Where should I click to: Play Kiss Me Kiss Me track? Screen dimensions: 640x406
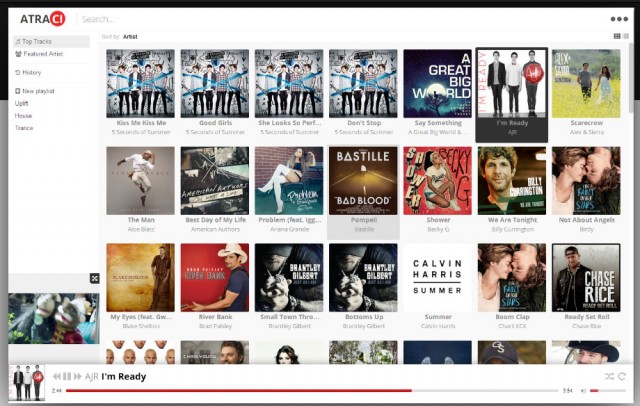[x=140, y=84]
